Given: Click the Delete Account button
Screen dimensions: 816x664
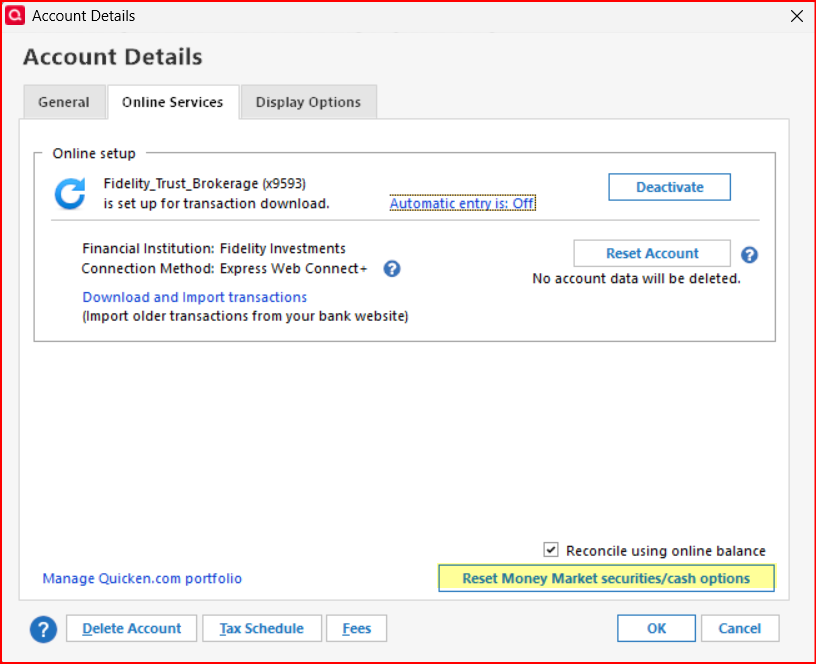Looking at the screenshot, I should click(132, 628).
